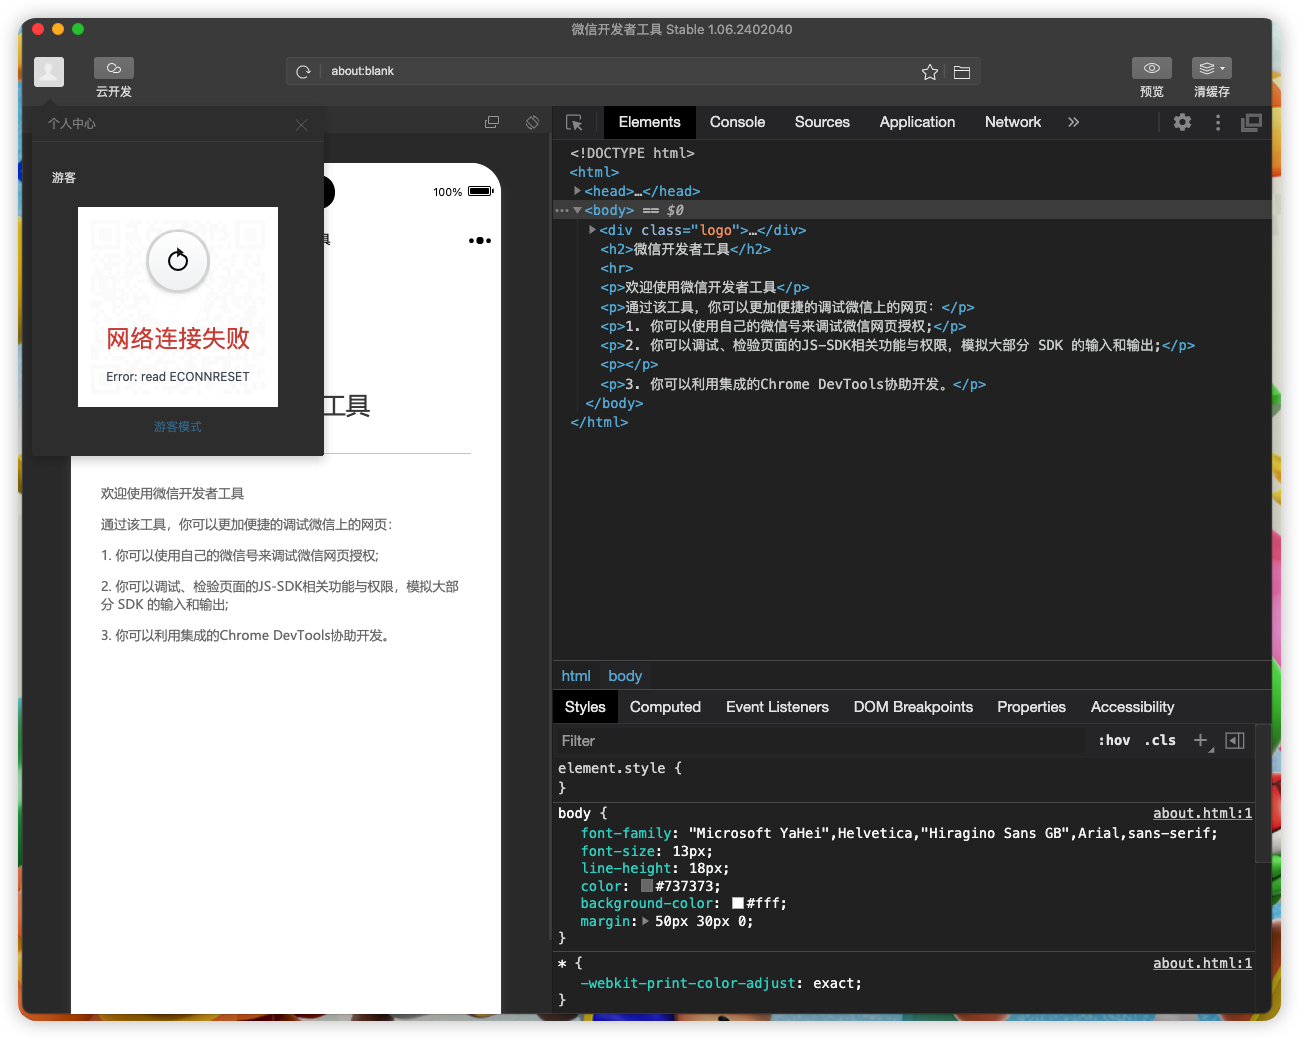Collapse the body element node

click(577, 210)
